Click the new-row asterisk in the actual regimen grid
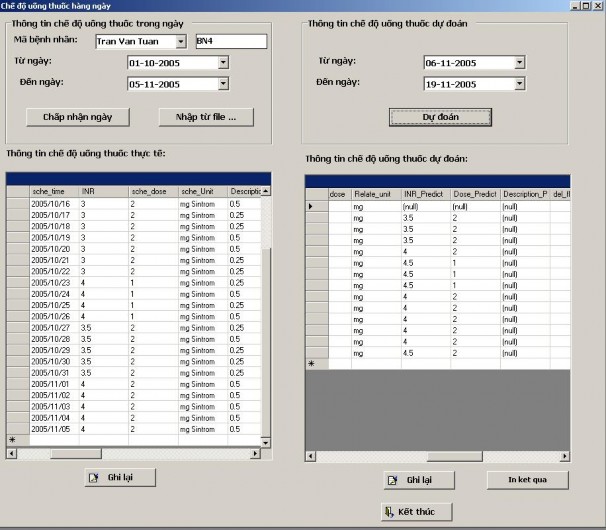Viewport: 606px width, 530px height. (x=12, y=439)
